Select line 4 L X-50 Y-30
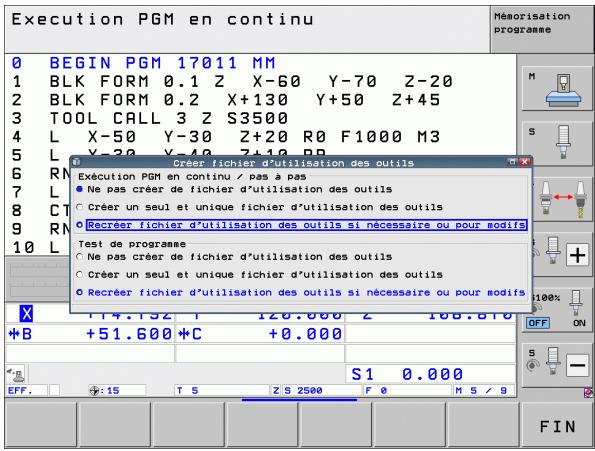This screenshot has width=595, height=451. coord(226,137)
